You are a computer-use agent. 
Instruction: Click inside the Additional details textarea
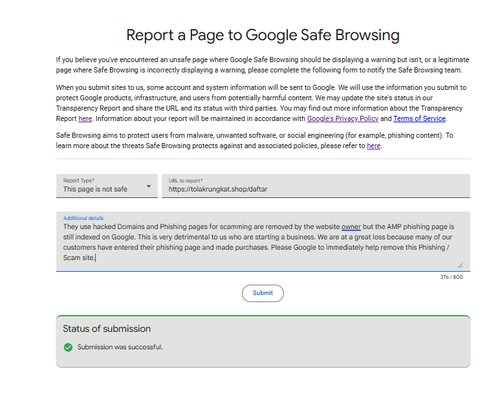pyautogui.click(x=263, y=242)
